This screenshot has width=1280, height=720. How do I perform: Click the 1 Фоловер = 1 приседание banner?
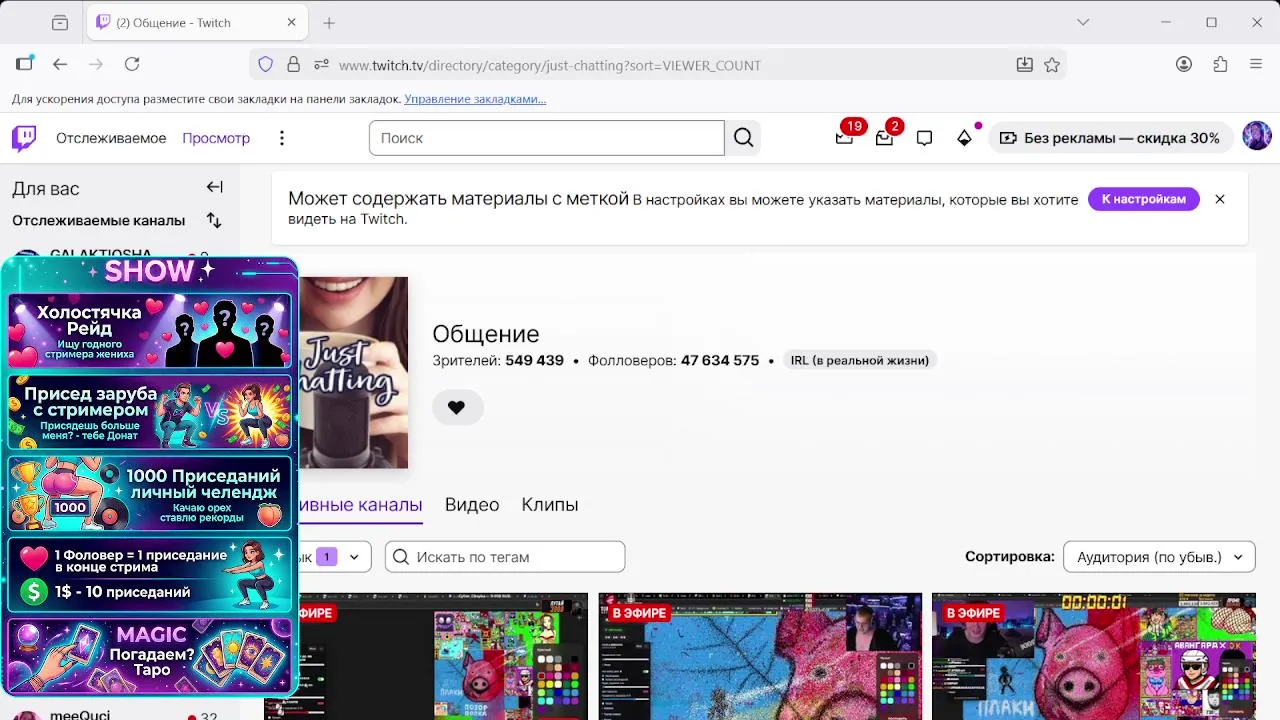(x=150, y=574)
